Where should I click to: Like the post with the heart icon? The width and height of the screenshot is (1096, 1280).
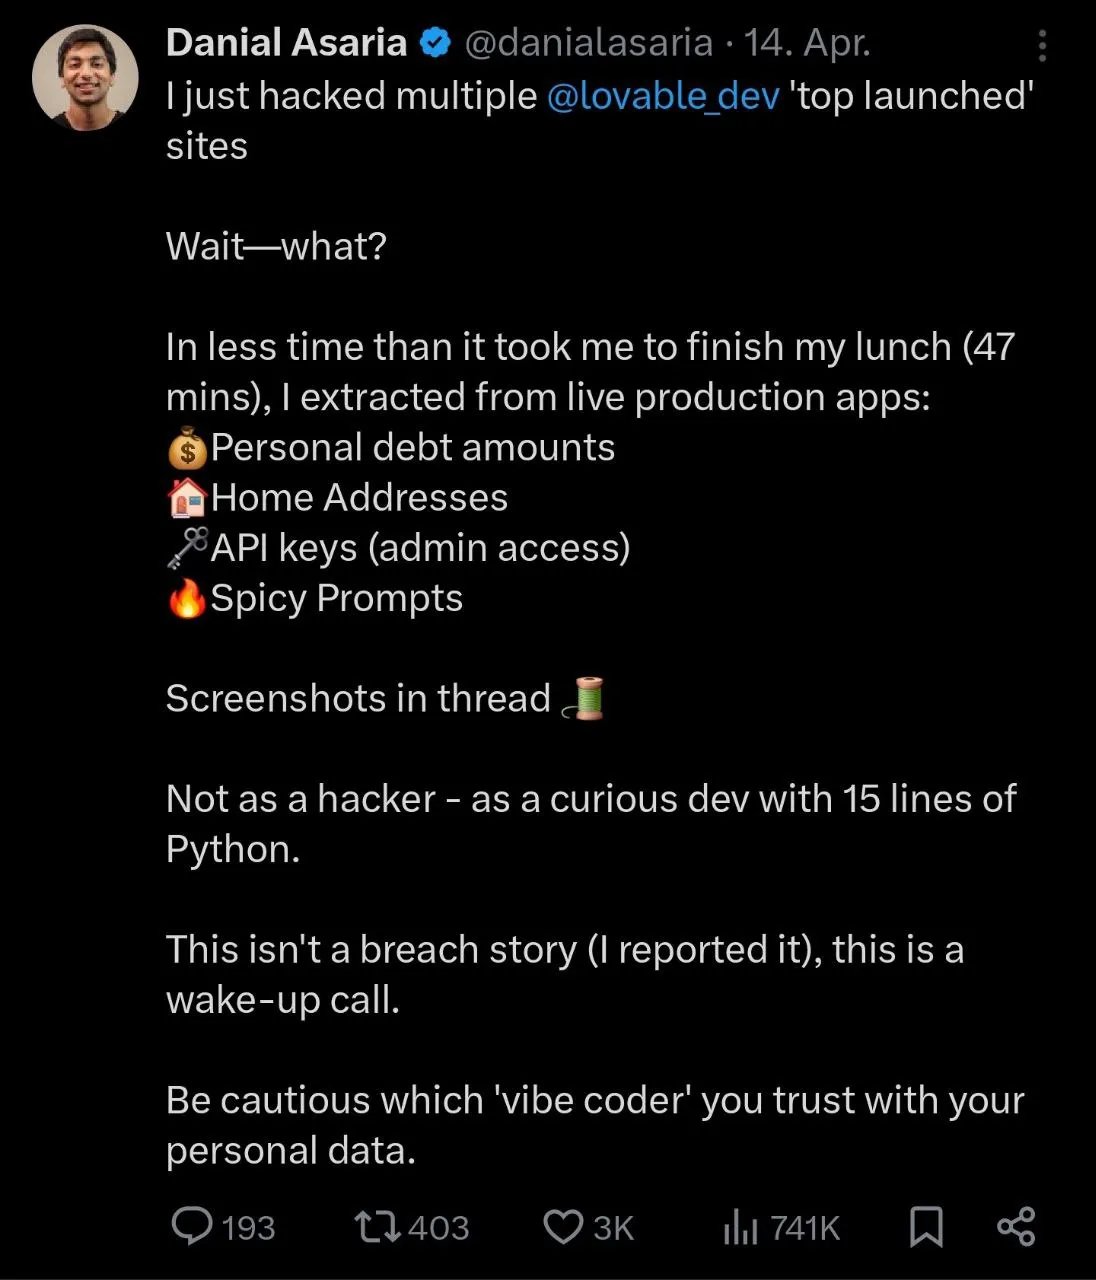(563, 1227)
